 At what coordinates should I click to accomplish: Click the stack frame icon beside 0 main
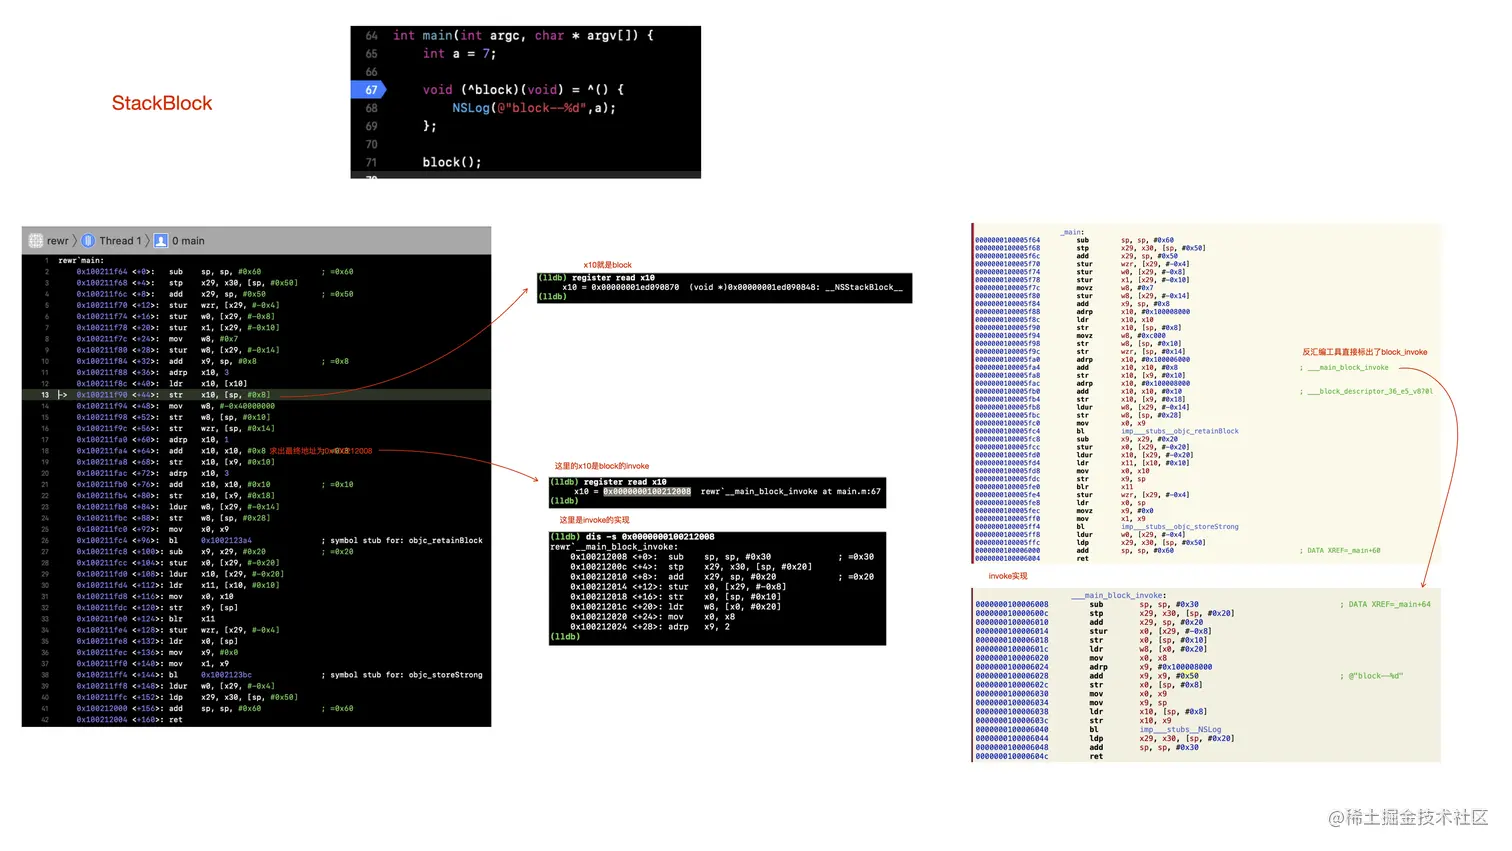[162, 240]
